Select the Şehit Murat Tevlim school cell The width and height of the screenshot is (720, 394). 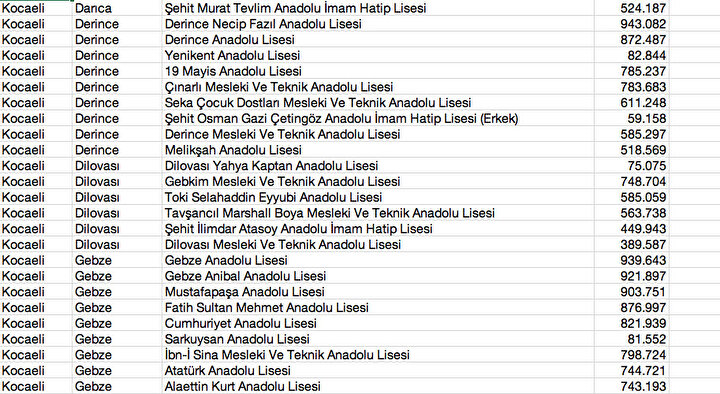point(378,8)
